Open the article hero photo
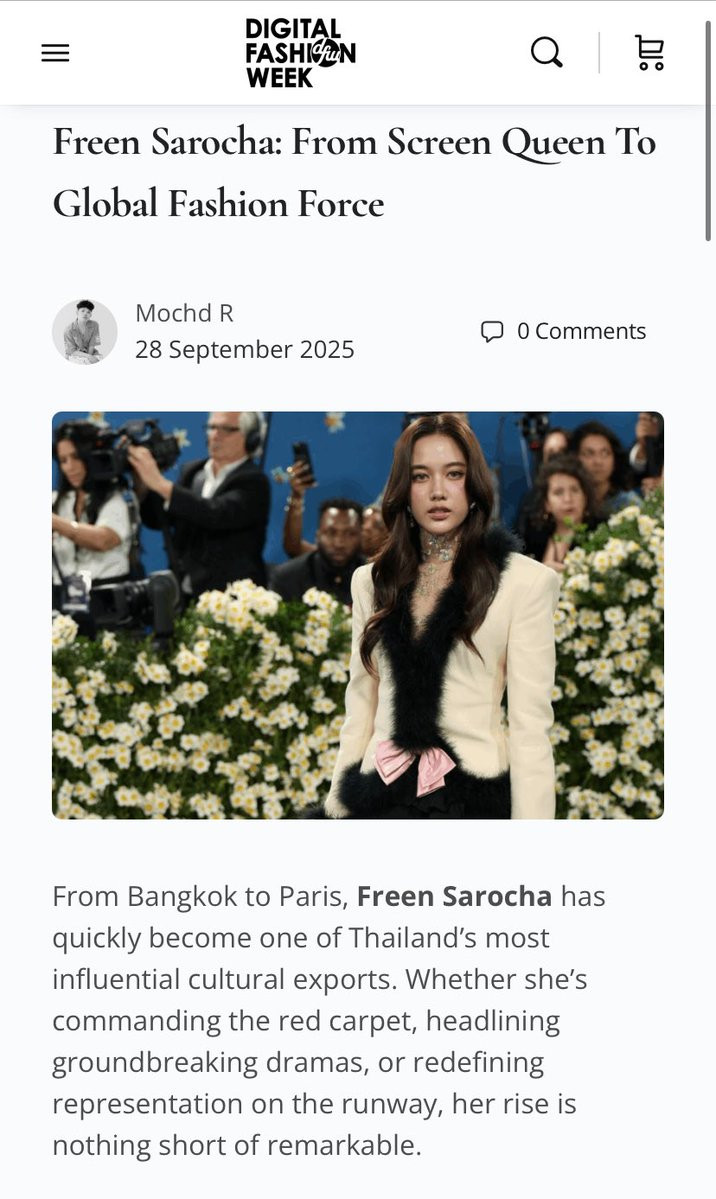The height and width of the screenshot is (1199, 716). (358, 616)
